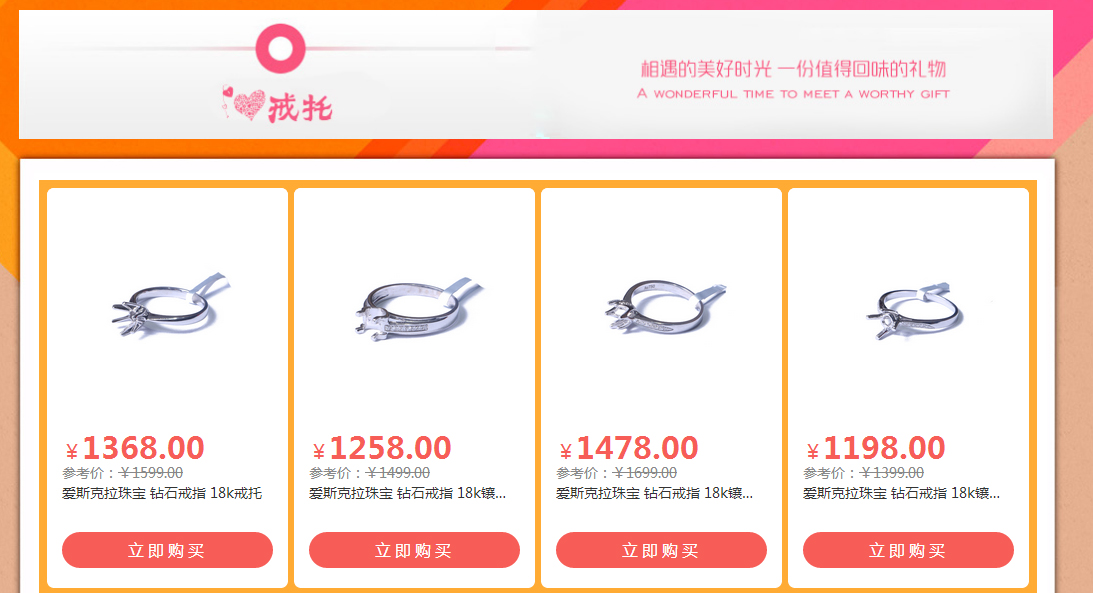This screenshot has height=593, width=1093.
Task: Buy now the ¥1368.00 ring
Action: 167,550
